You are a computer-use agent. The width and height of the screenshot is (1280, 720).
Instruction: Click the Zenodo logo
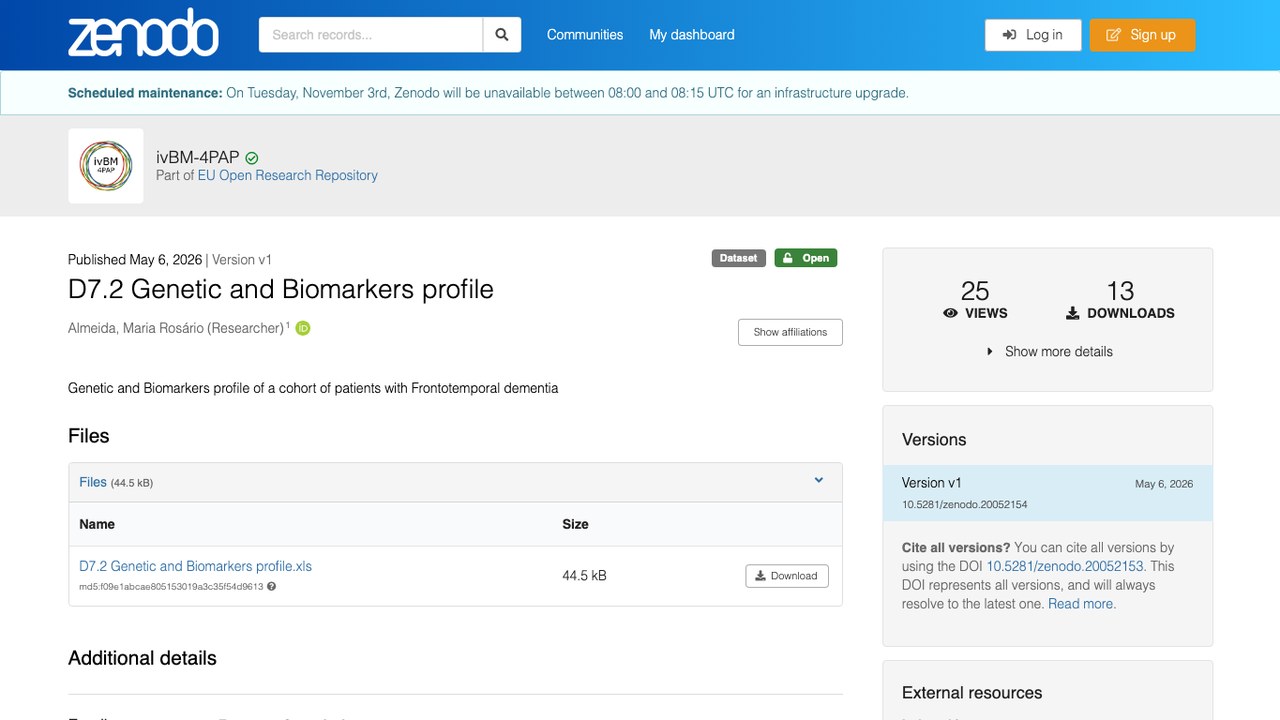point(143,34)
